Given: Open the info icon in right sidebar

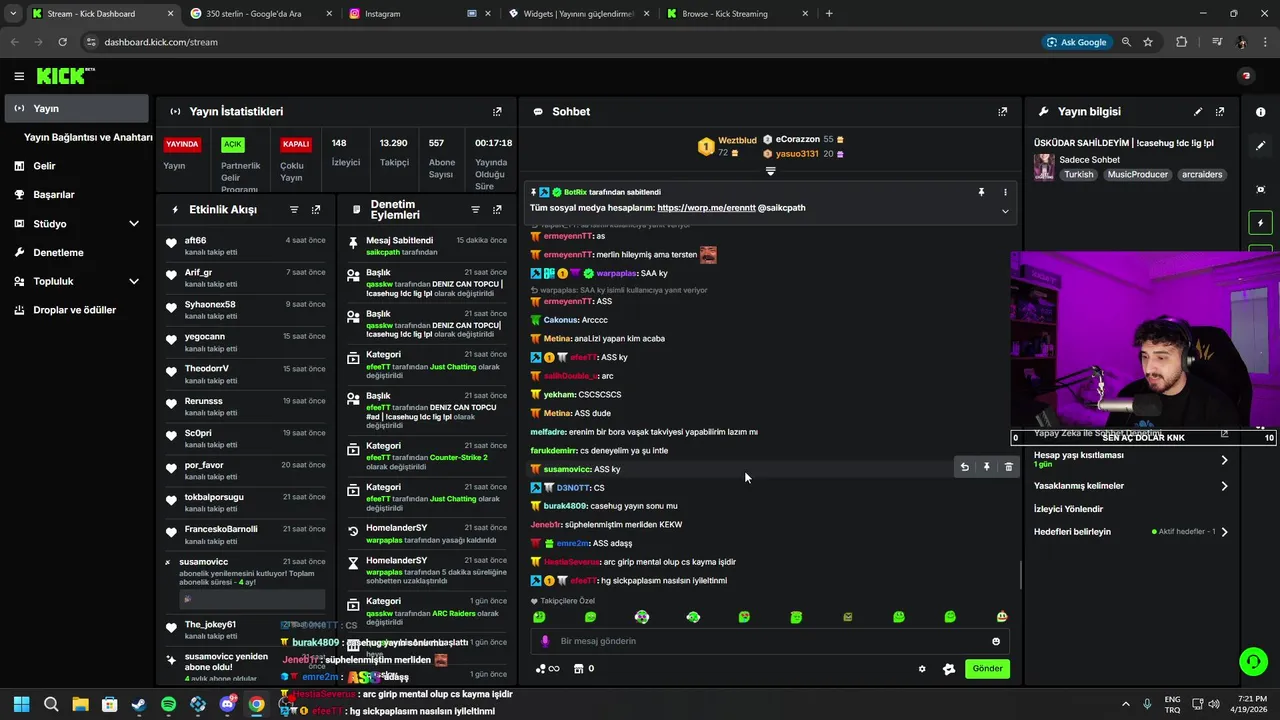Looking at the screenshot, I should pos(1261,112).
